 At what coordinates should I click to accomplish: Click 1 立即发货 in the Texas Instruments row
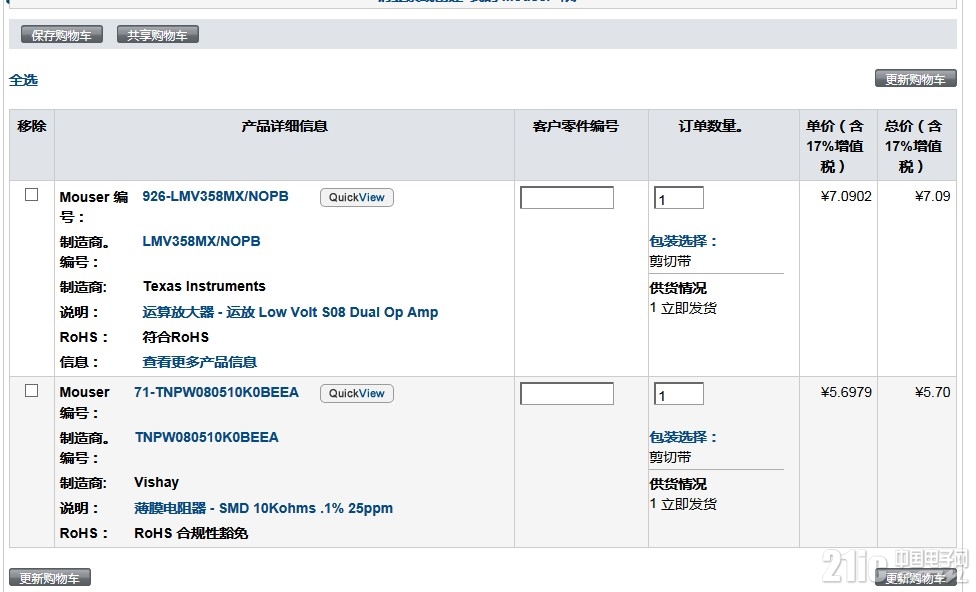683,308
